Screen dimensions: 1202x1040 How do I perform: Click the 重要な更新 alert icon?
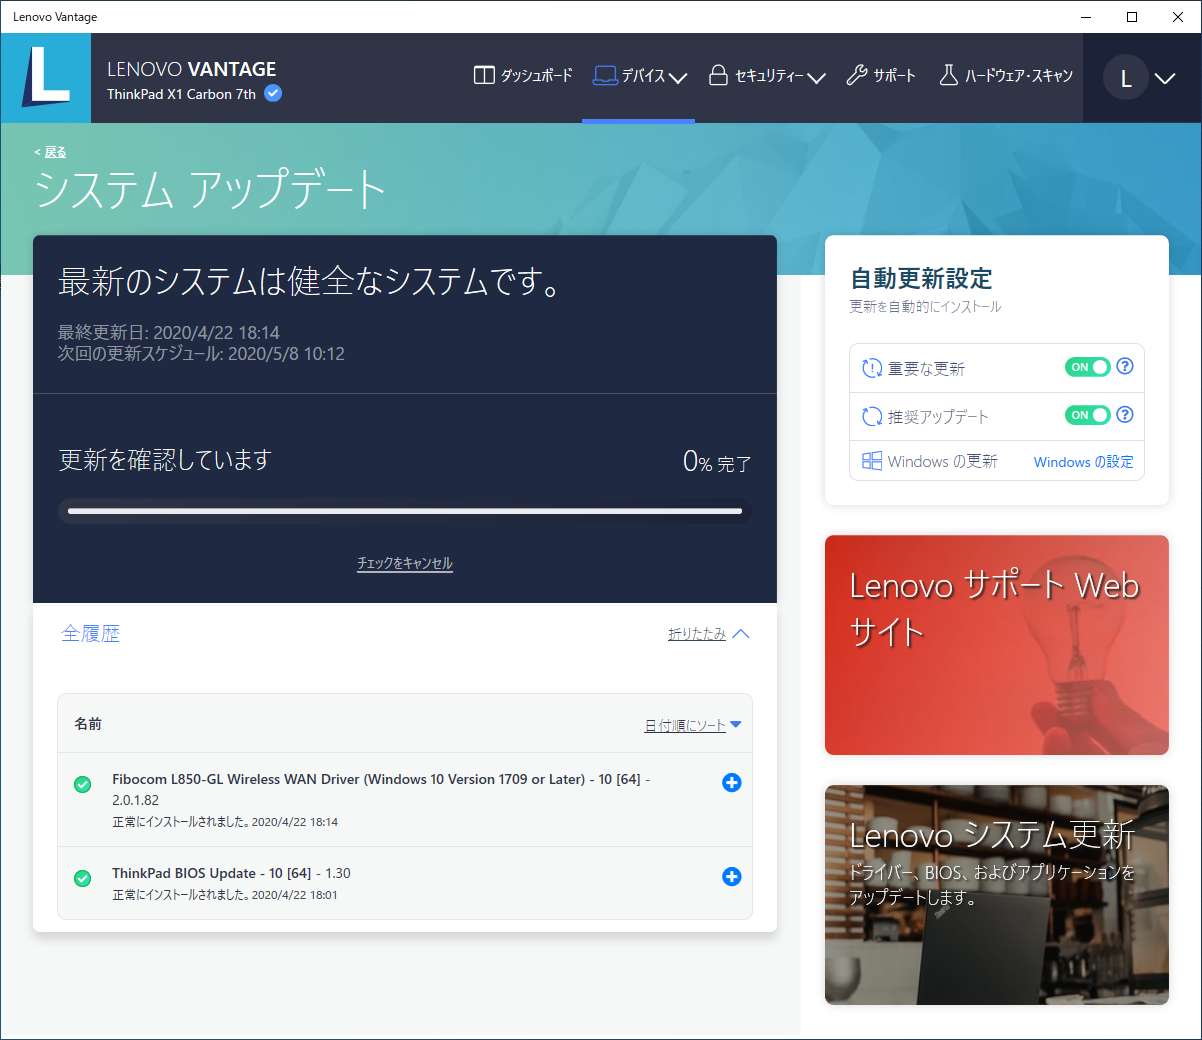coord(872,369)
